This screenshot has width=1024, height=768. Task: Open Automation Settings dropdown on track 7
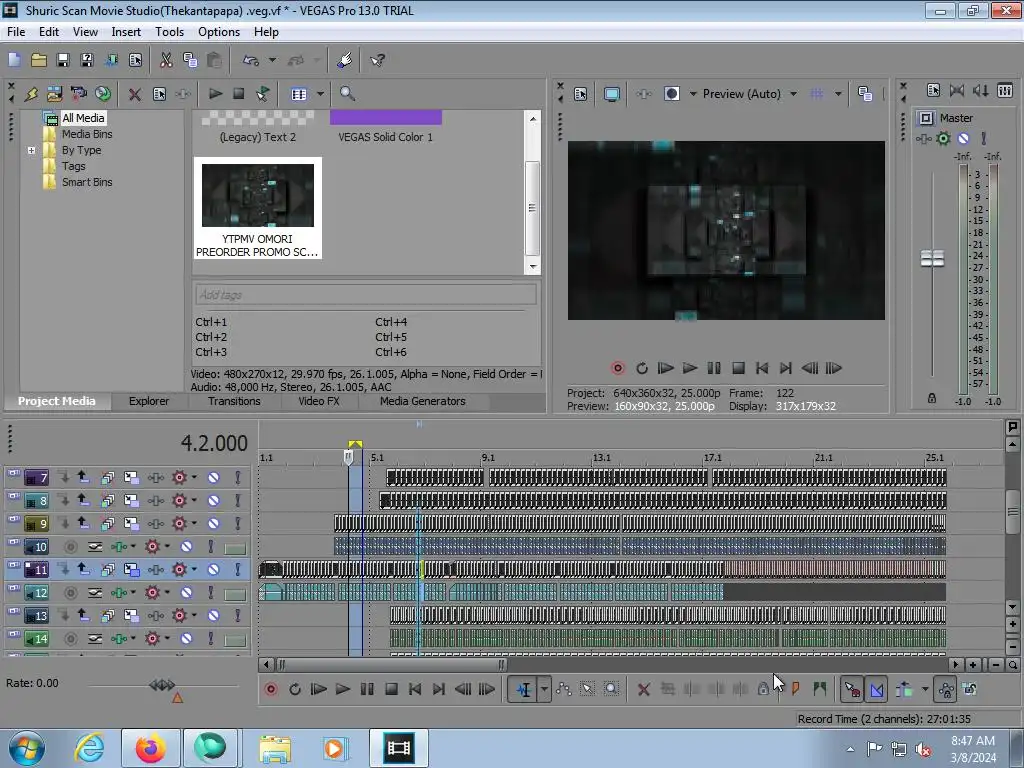tap(194, 477)
